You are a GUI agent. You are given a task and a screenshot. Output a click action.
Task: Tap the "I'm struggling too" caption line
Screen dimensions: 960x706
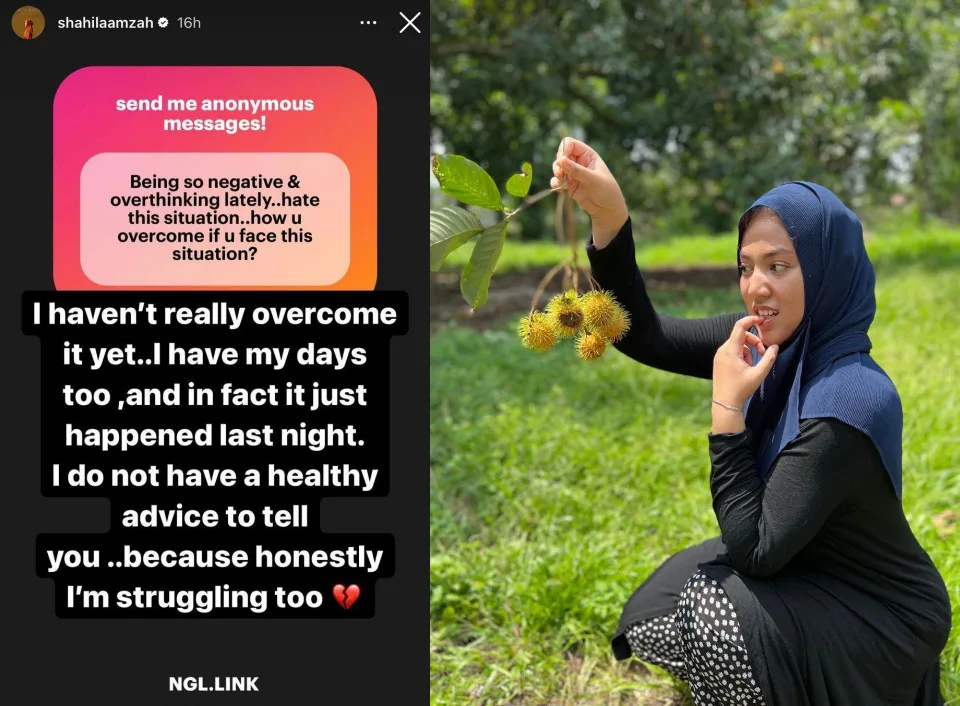tap(195, 597)
